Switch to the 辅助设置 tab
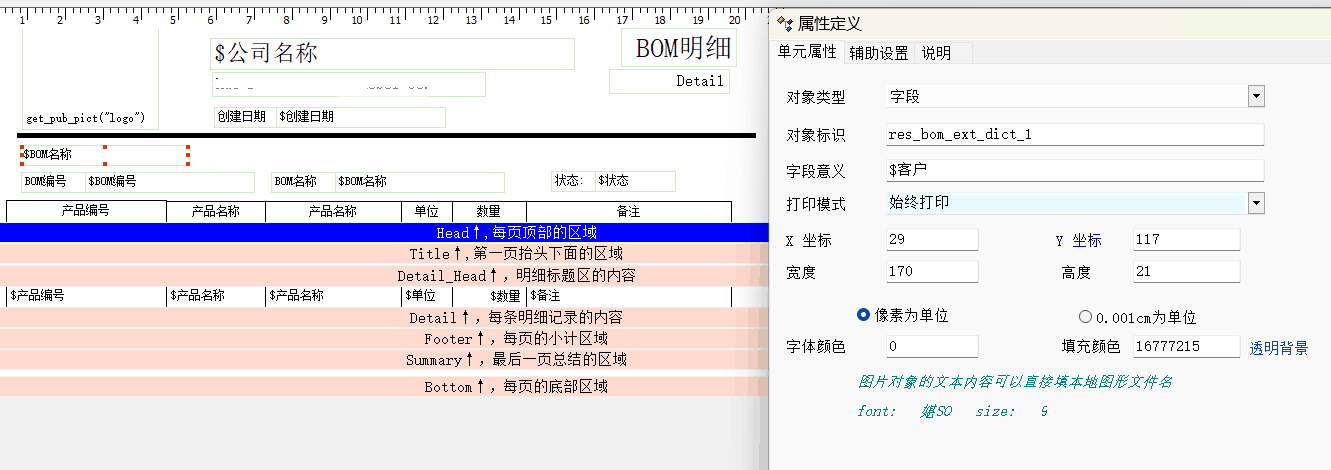1331x470 pixels. [x=878, y=53]
